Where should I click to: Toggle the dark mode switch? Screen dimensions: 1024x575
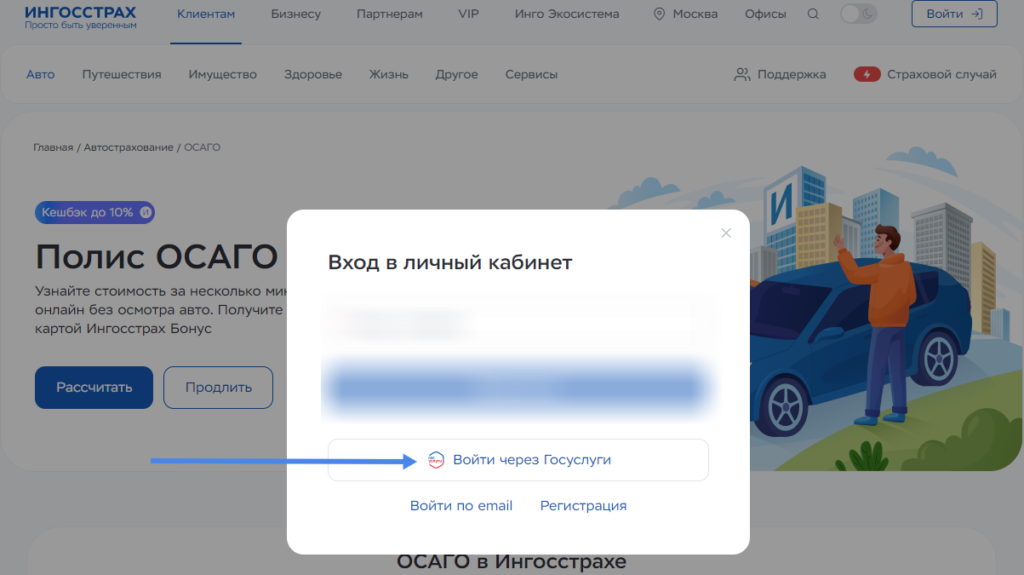(x=858, y=14)
